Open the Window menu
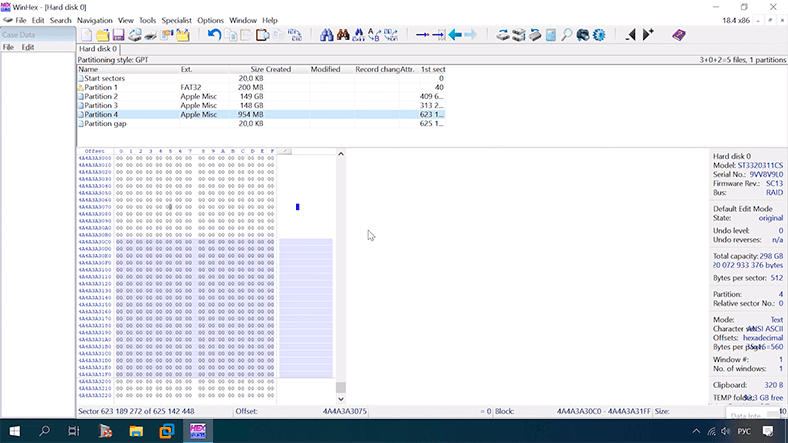The height and width of the screenshot is (443, 788). [x=243, y=21]
